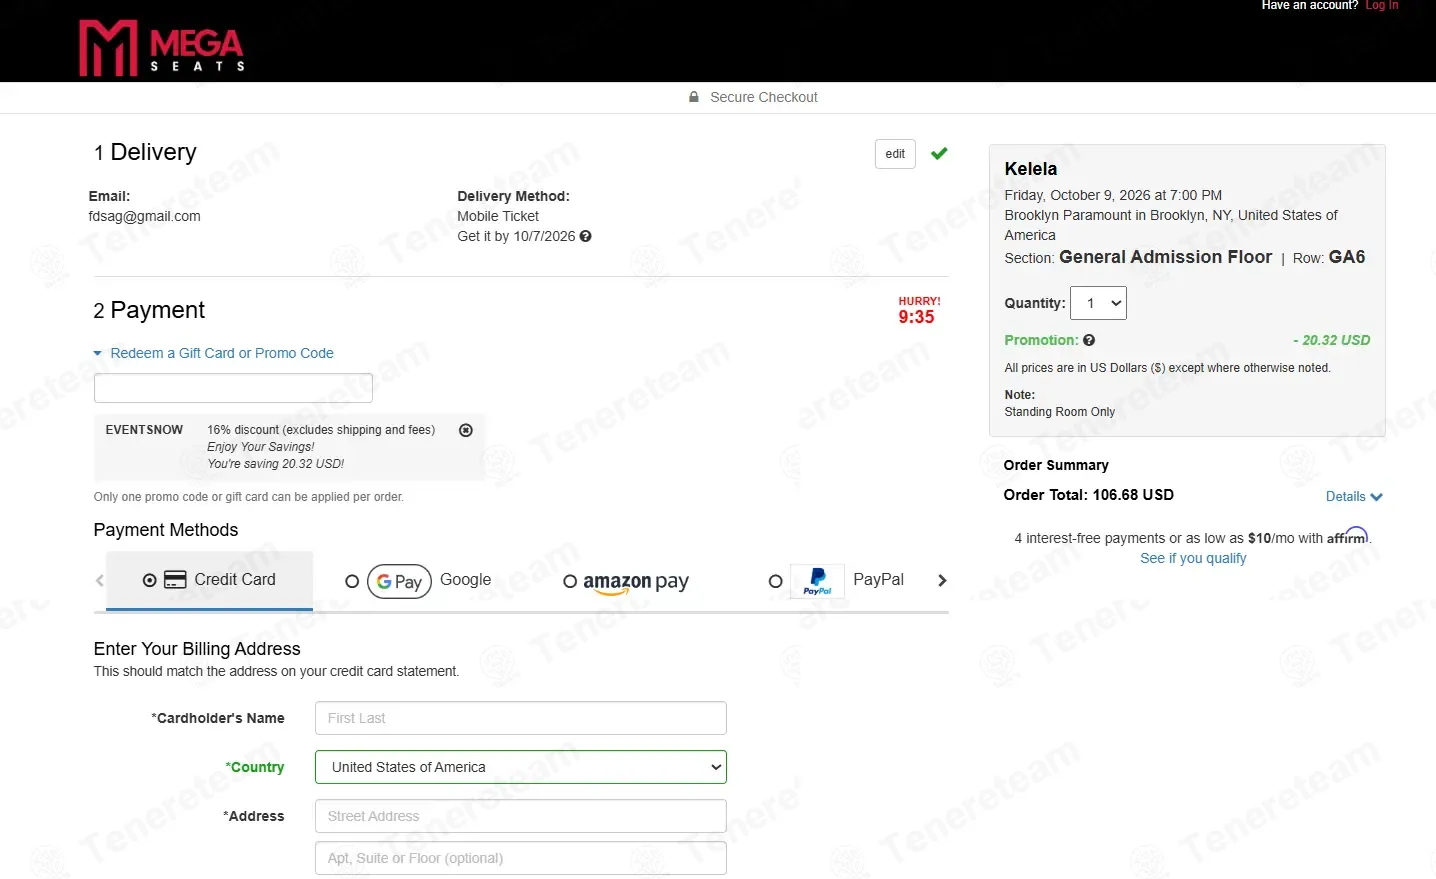The image size is (1436, 879).
Task: Click the 9:35 countdown timer
Action: pyautogui.click(x=916, y=317)
